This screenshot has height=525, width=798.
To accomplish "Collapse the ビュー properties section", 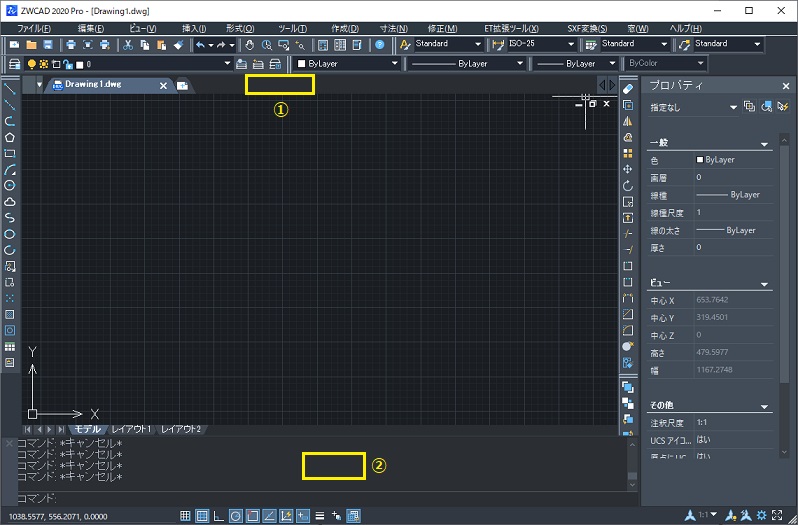I will point(764,284).
